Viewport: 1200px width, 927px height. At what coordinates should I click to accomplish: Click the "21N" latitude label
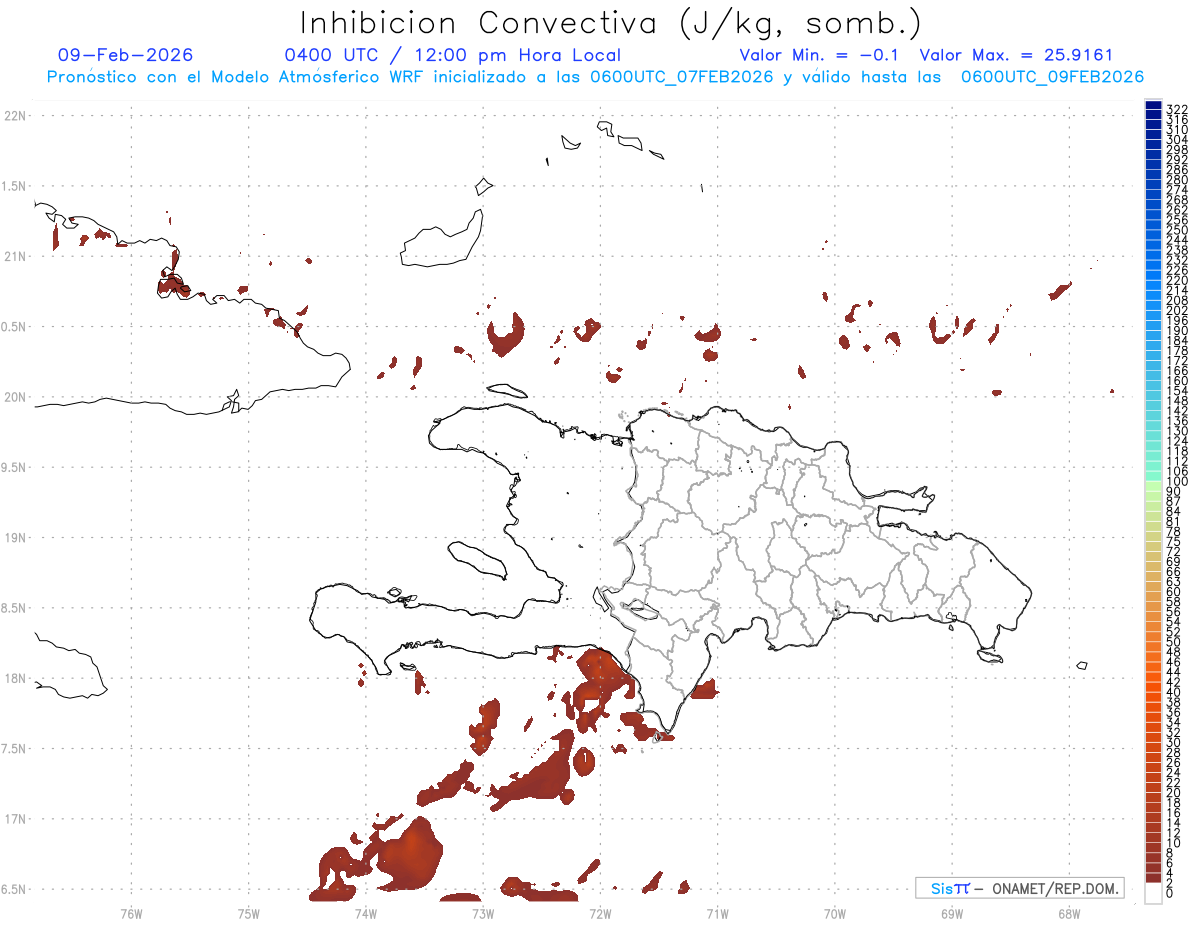[14, 257]
